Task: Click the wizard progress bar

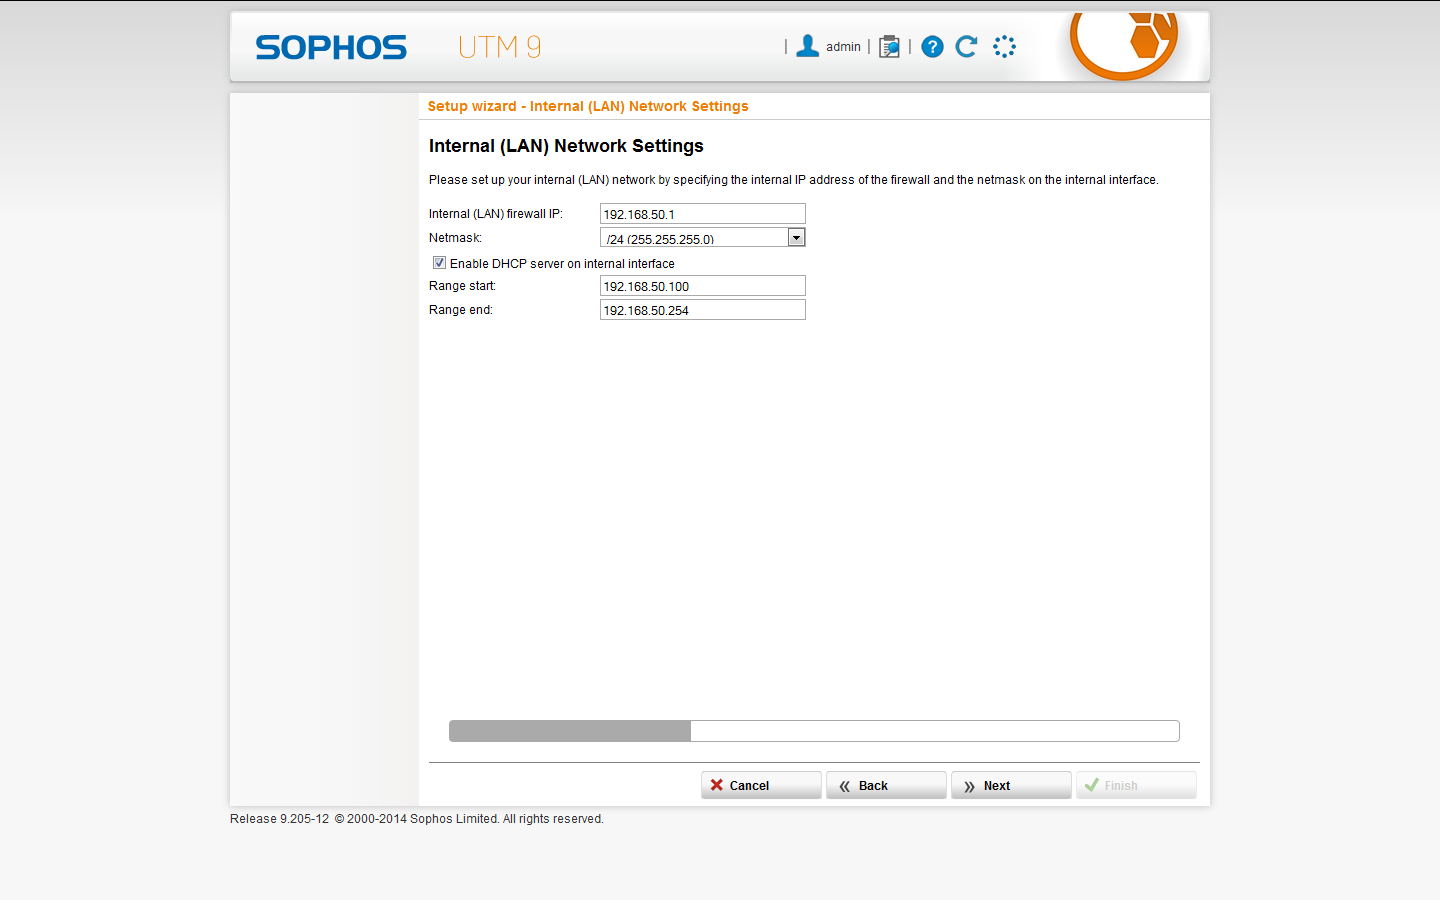Action: tap(814, 731)
